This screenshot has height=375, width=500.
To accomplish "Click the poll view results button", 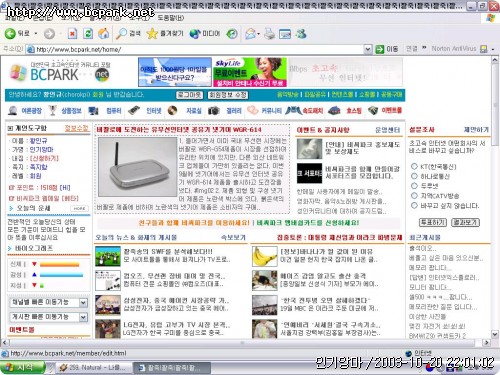I will pyautogui.click(x=465, y=222).
